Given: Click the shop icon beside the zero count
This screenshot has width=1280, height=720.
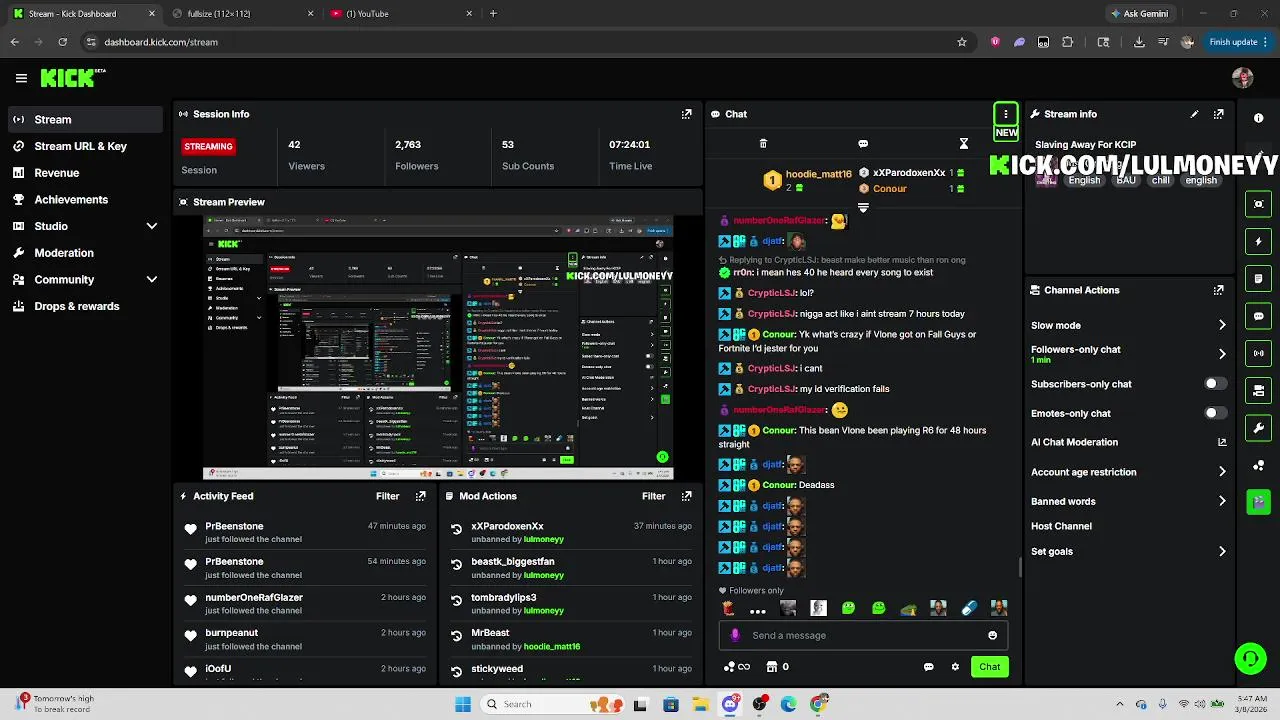Looking at the screenshot, I should [x=771, y=667].
